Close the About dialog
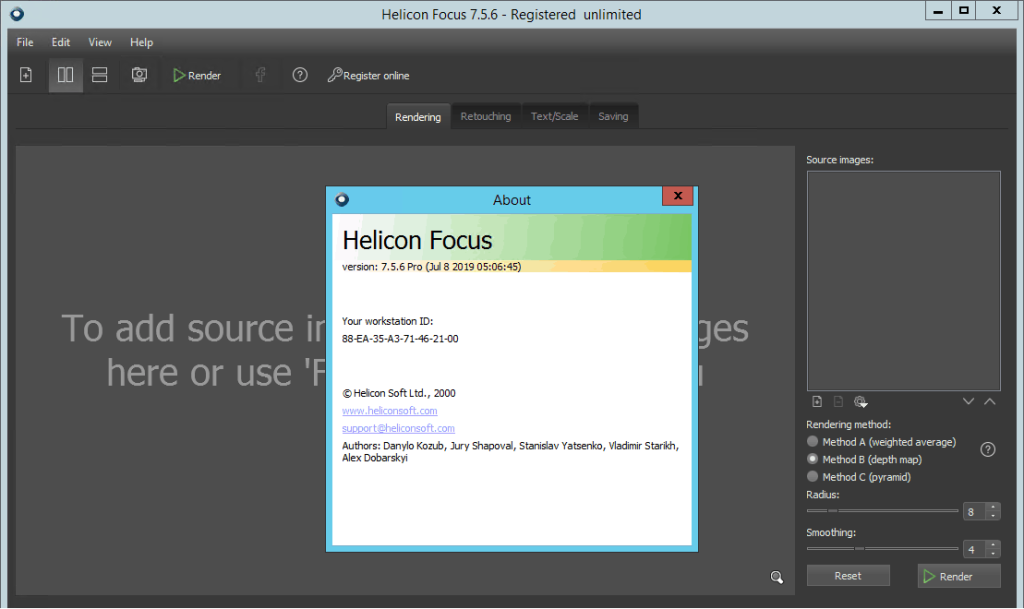1024x609 pixels. 678,196
